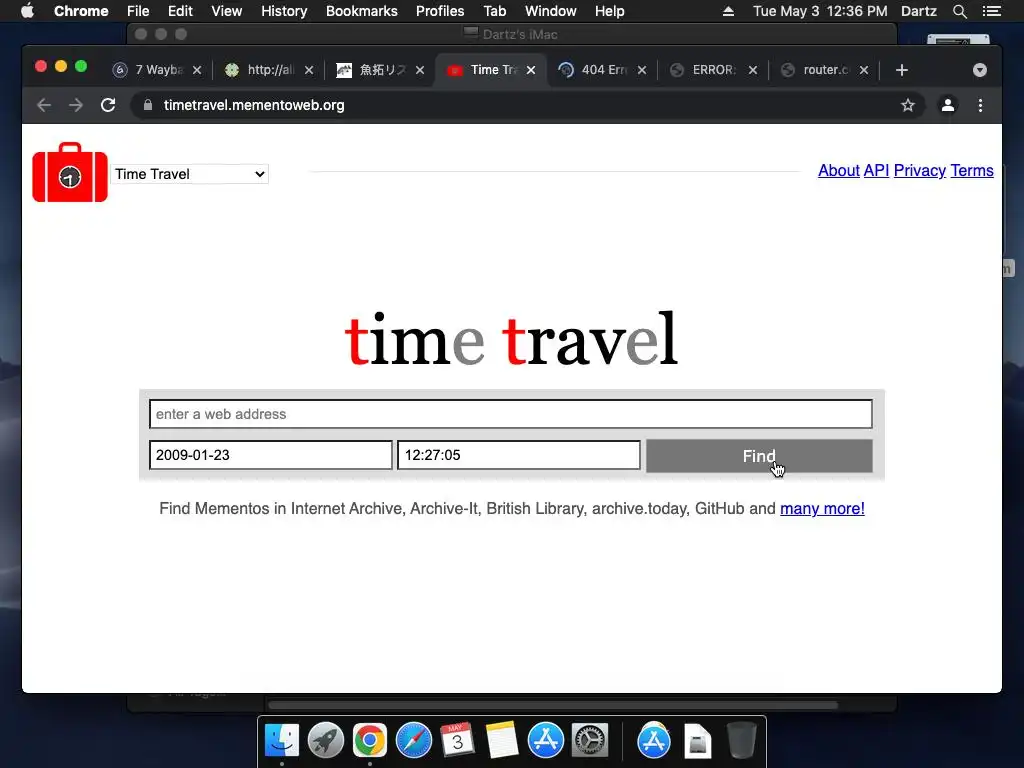Close the 魚拓 tab
The height and width of the screenshot is (768, 1024).
tap(420, 70)
